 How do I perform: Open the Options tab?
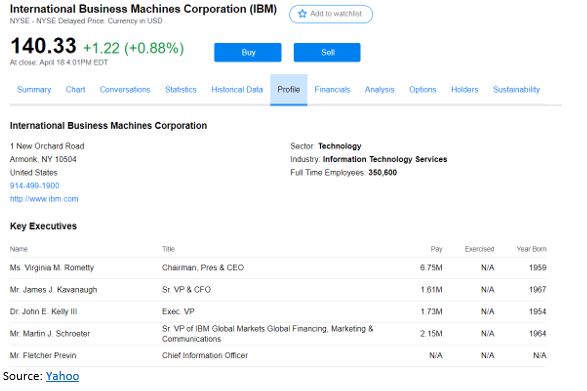click(423, 90)
